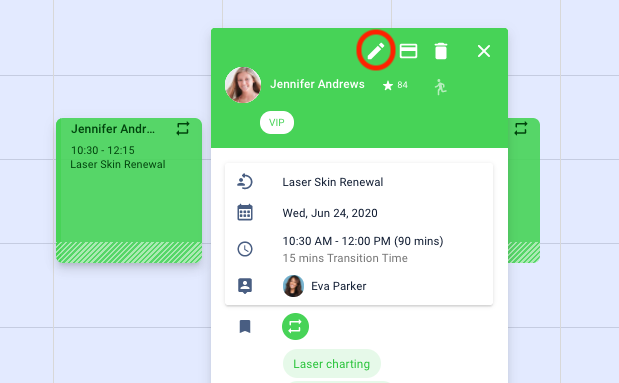
Task: Select the Laser charting tag
Action: coord(332,364)
